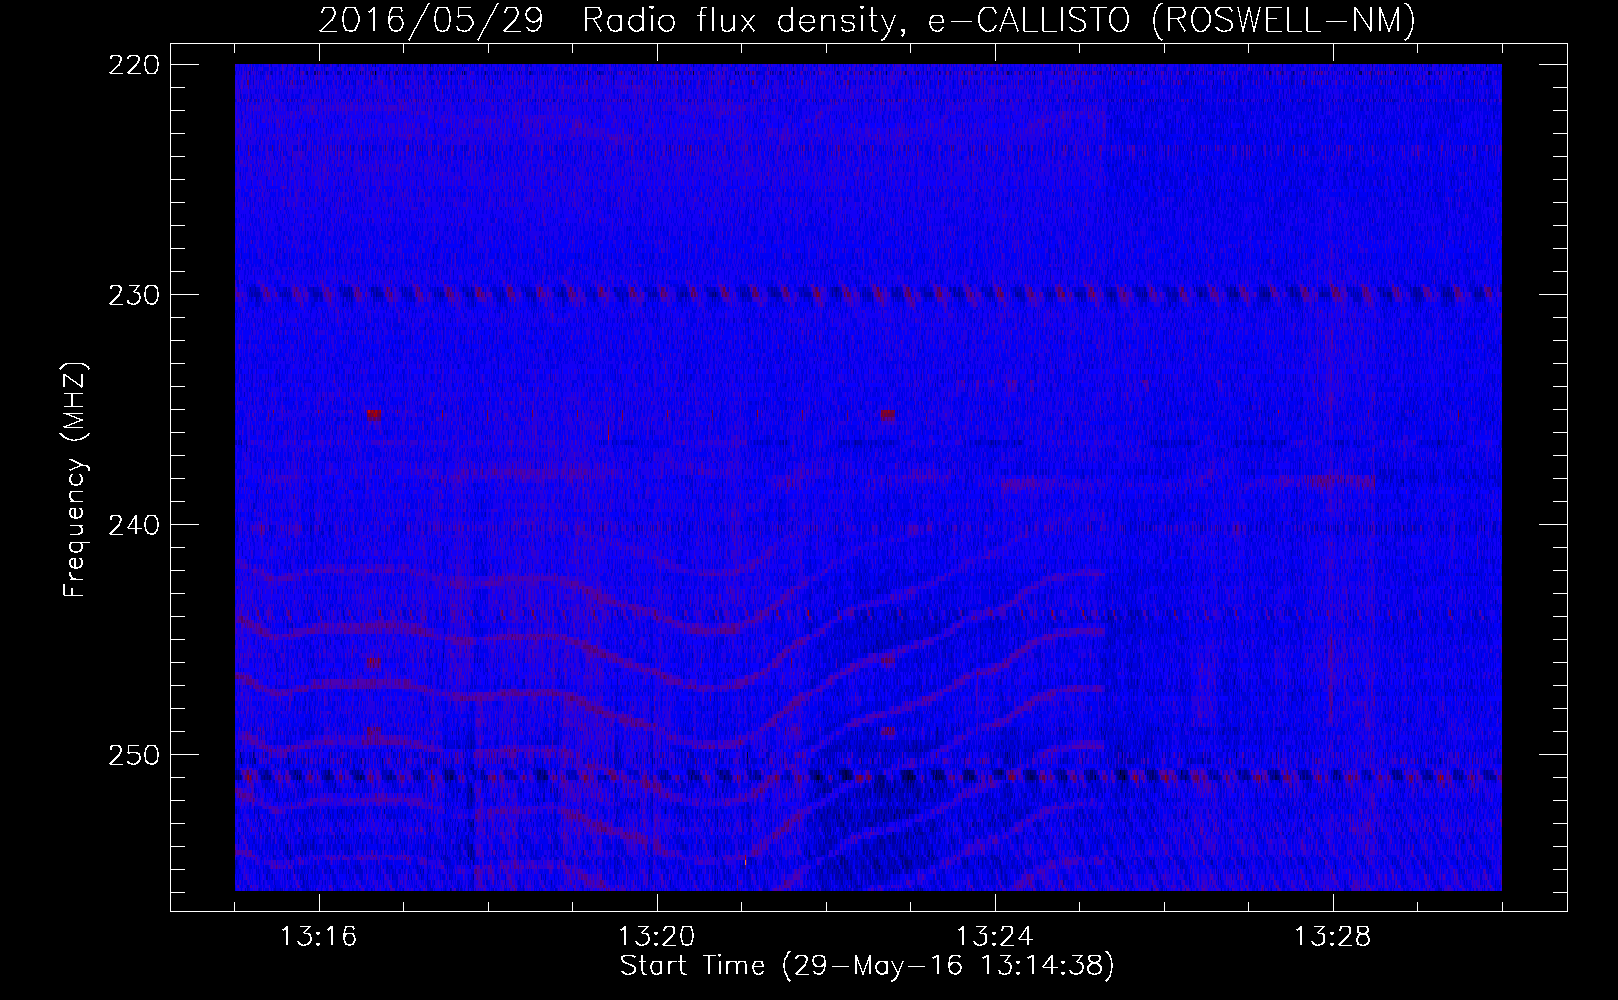Click the 13:16 time tick label

[x=319, y=937]
